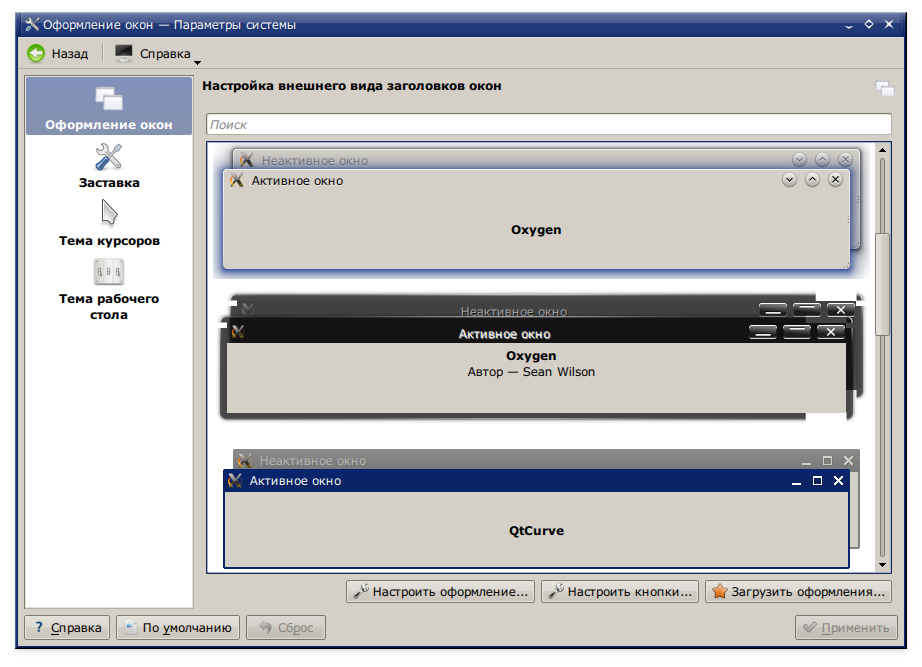Click inside the Поиск search field
This screenshot has height=667, width=922.
(x=548, y=124)
